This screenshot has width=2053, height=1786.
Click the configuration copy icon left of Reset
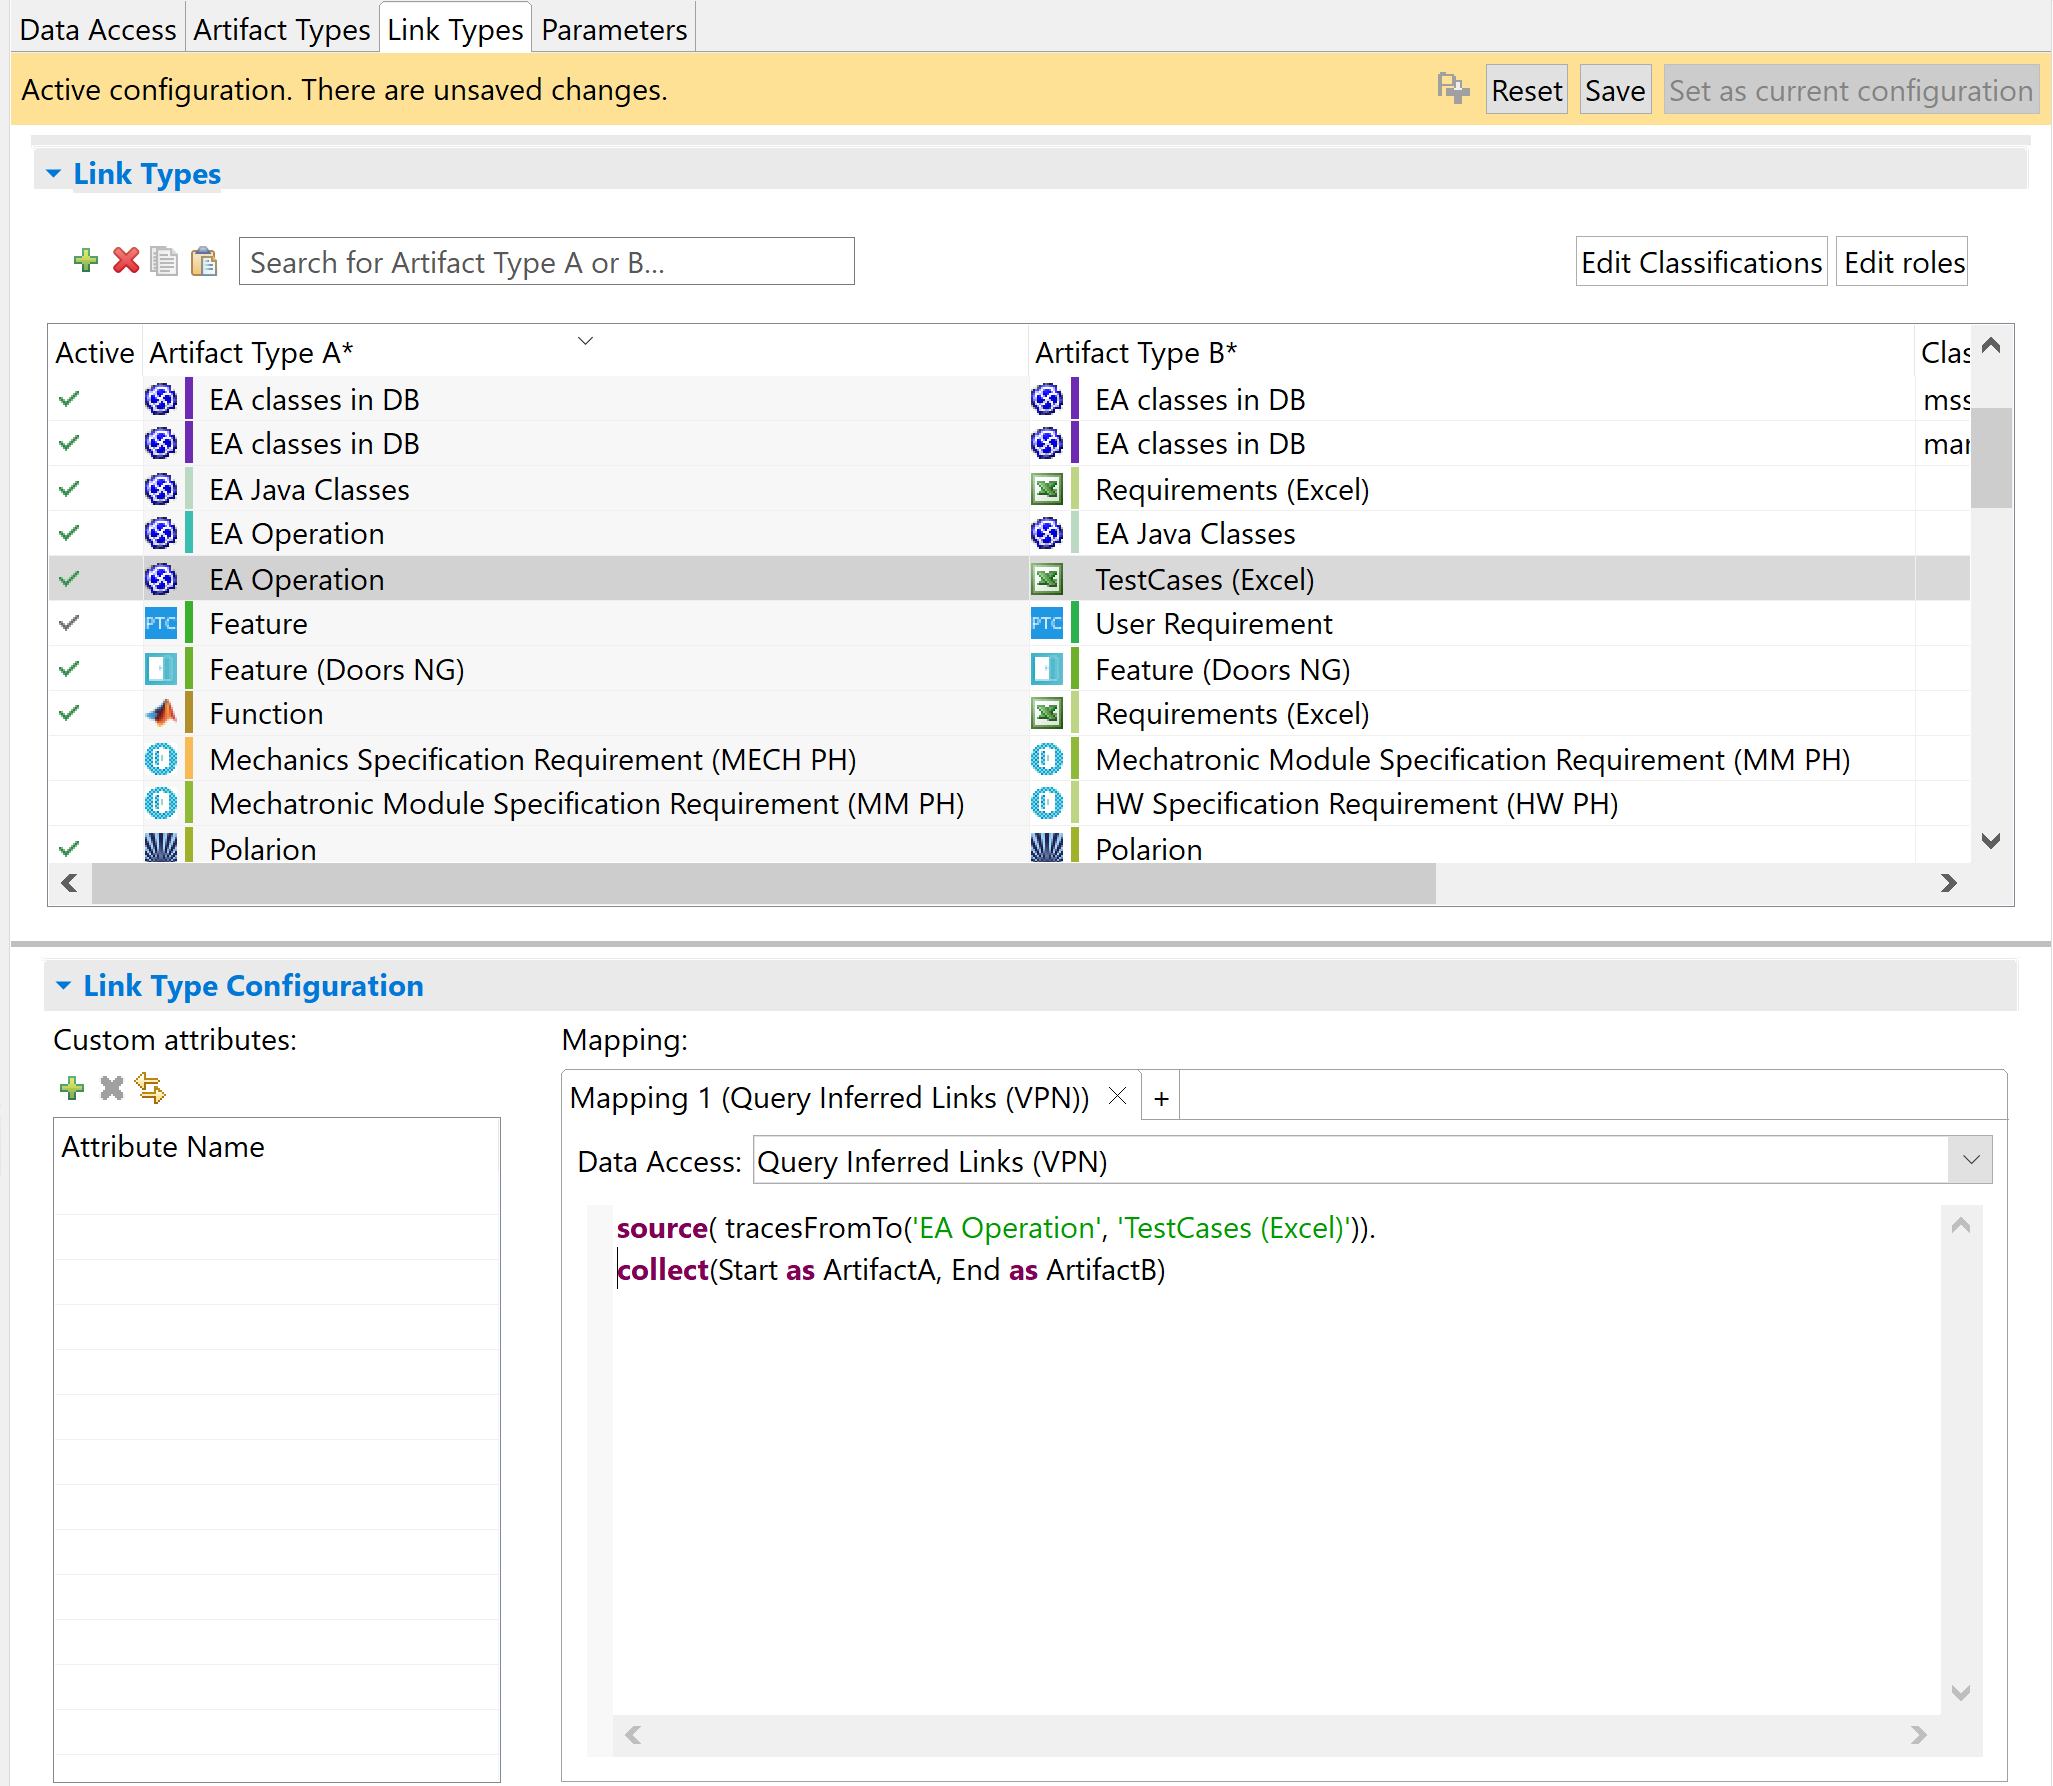point(1453,89)
